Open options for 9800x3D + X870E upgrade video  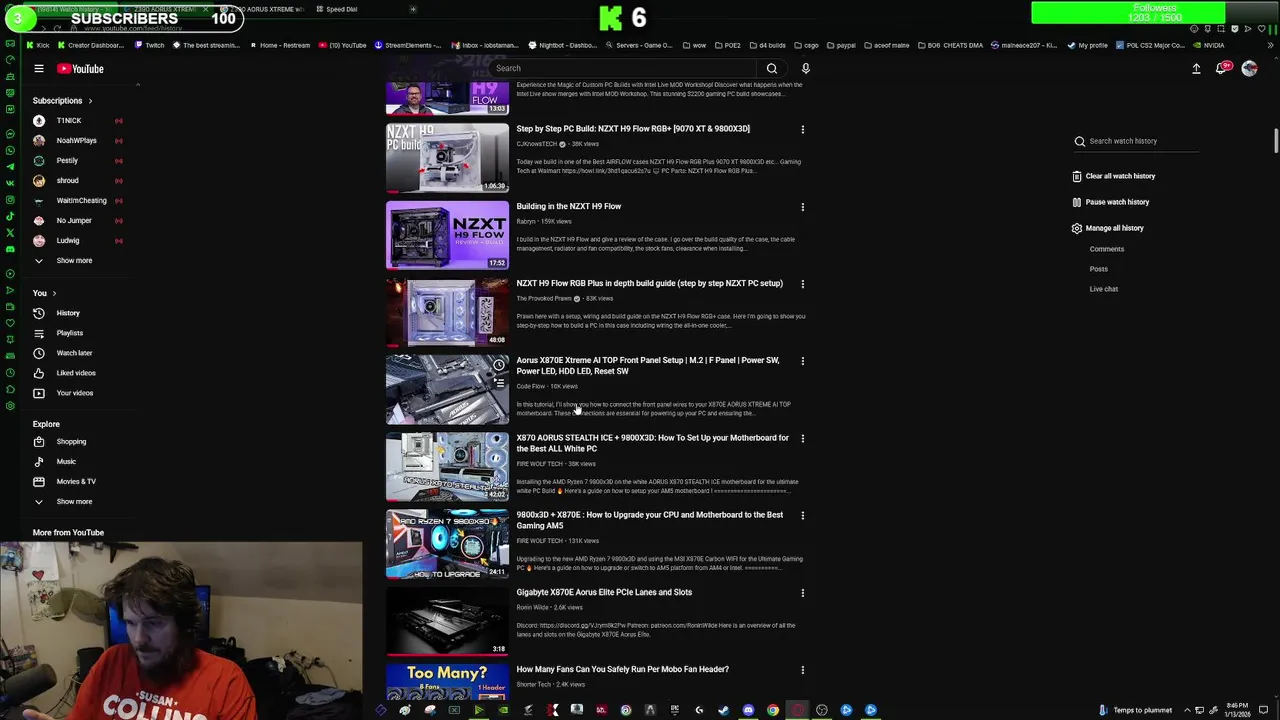click(x=802, y=516)
